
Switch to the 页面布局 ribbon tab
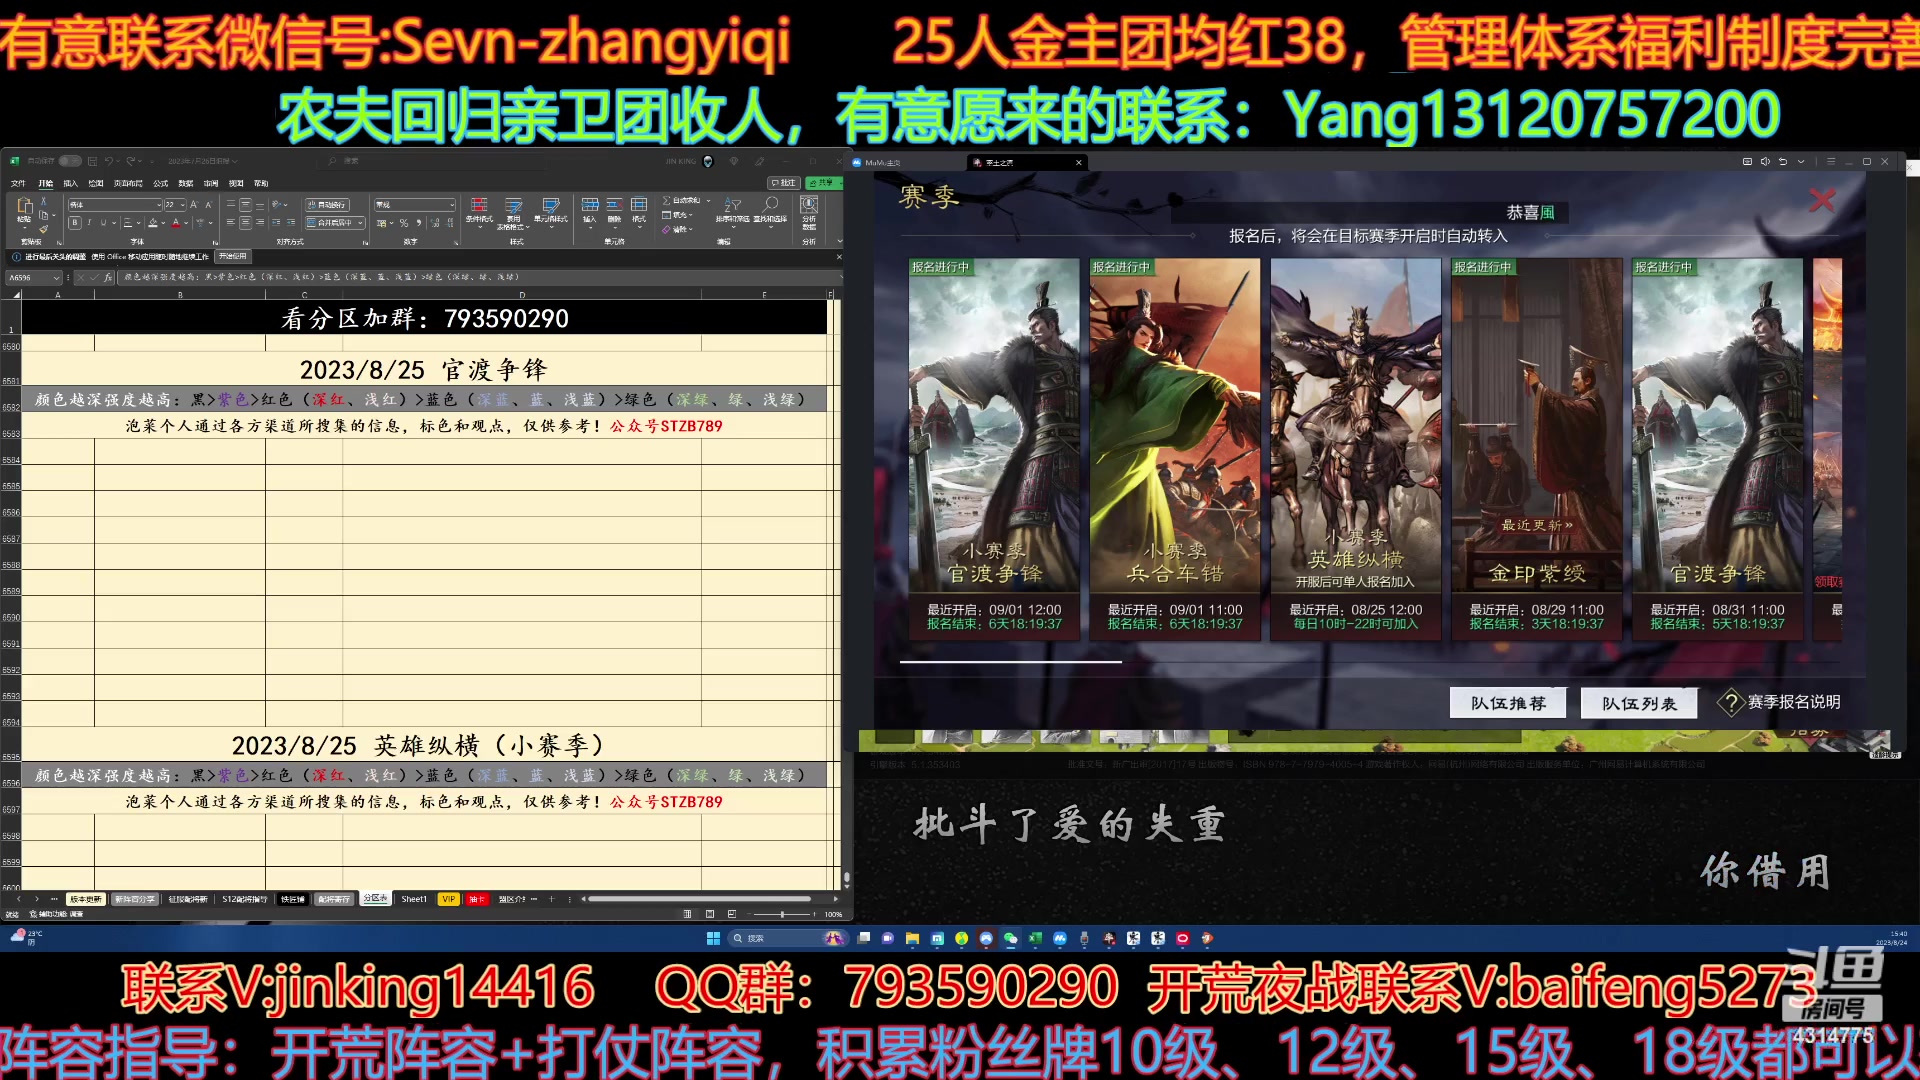click(x=128, y=184)
